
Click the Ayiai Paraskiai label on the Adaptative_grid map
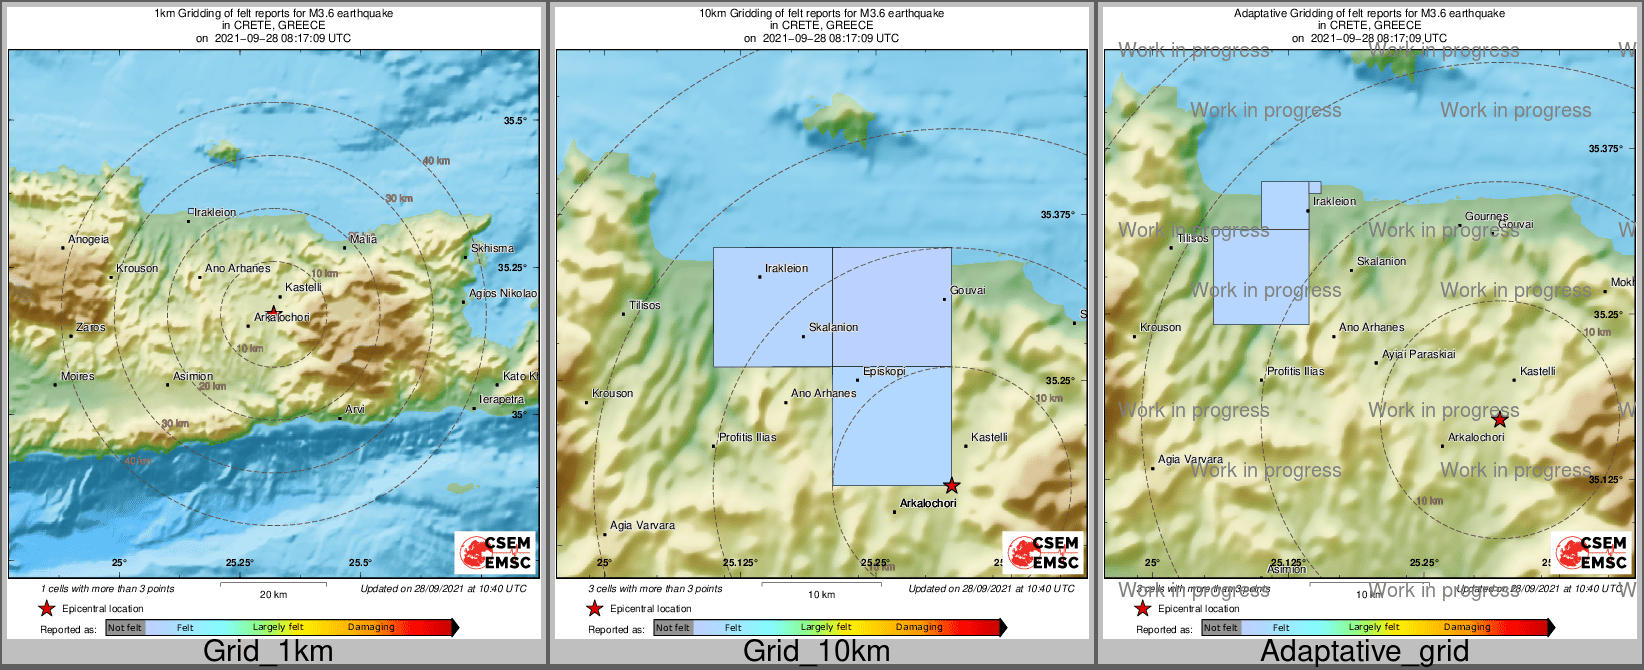click(x=1419, y=354)
